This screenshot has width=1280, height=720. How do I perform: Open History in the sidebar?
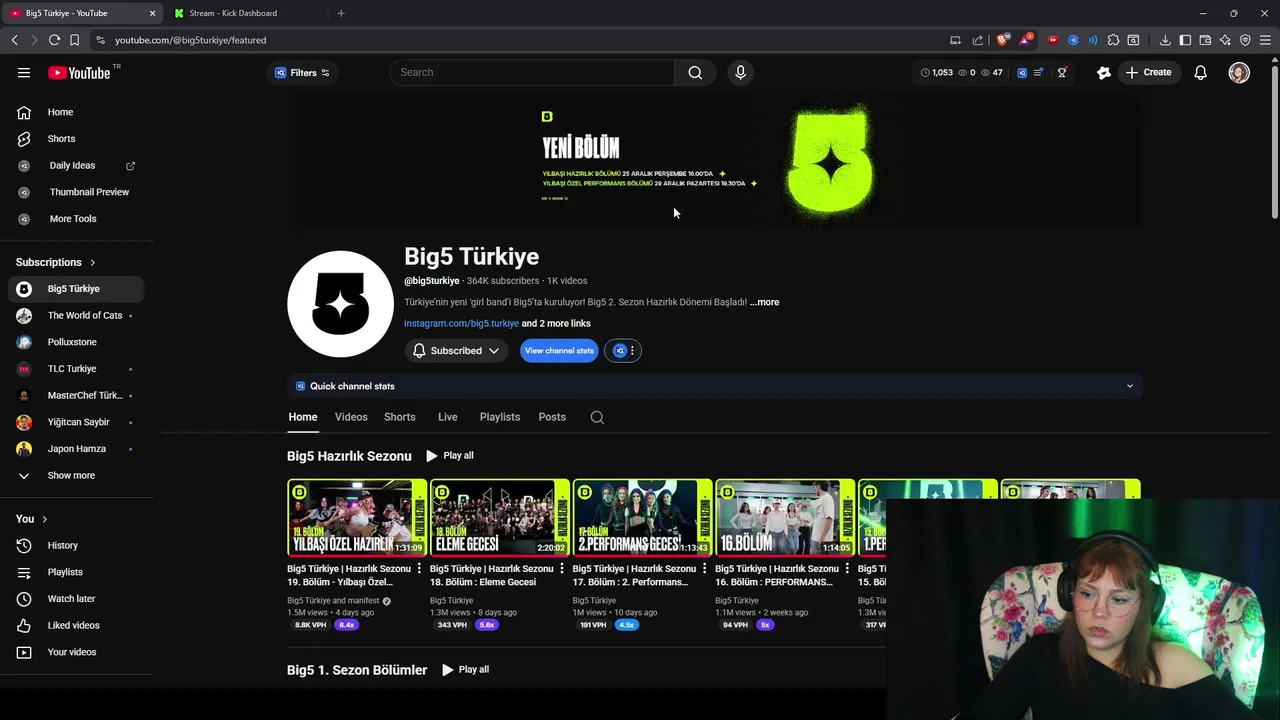pyautogui.click(x=76, y=545)
